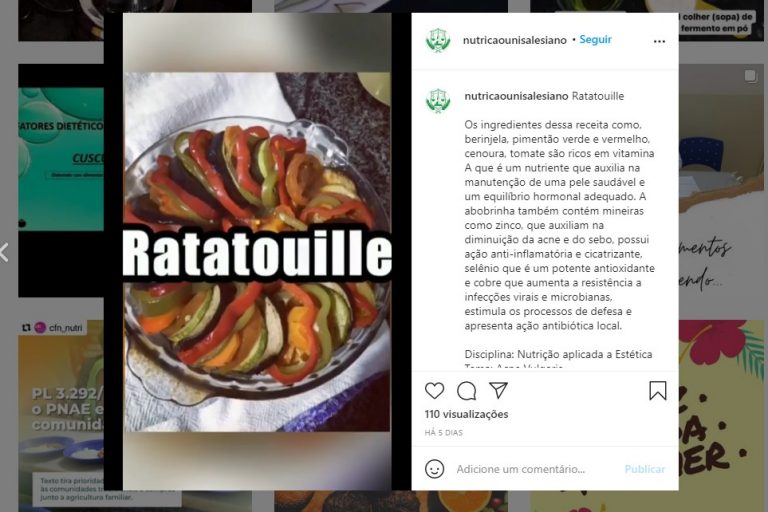This screenshot has height=512, width=768.
Task: Click the 'HÁ 5 DIAS' timestamp
Action: click(x=443, y=433)
